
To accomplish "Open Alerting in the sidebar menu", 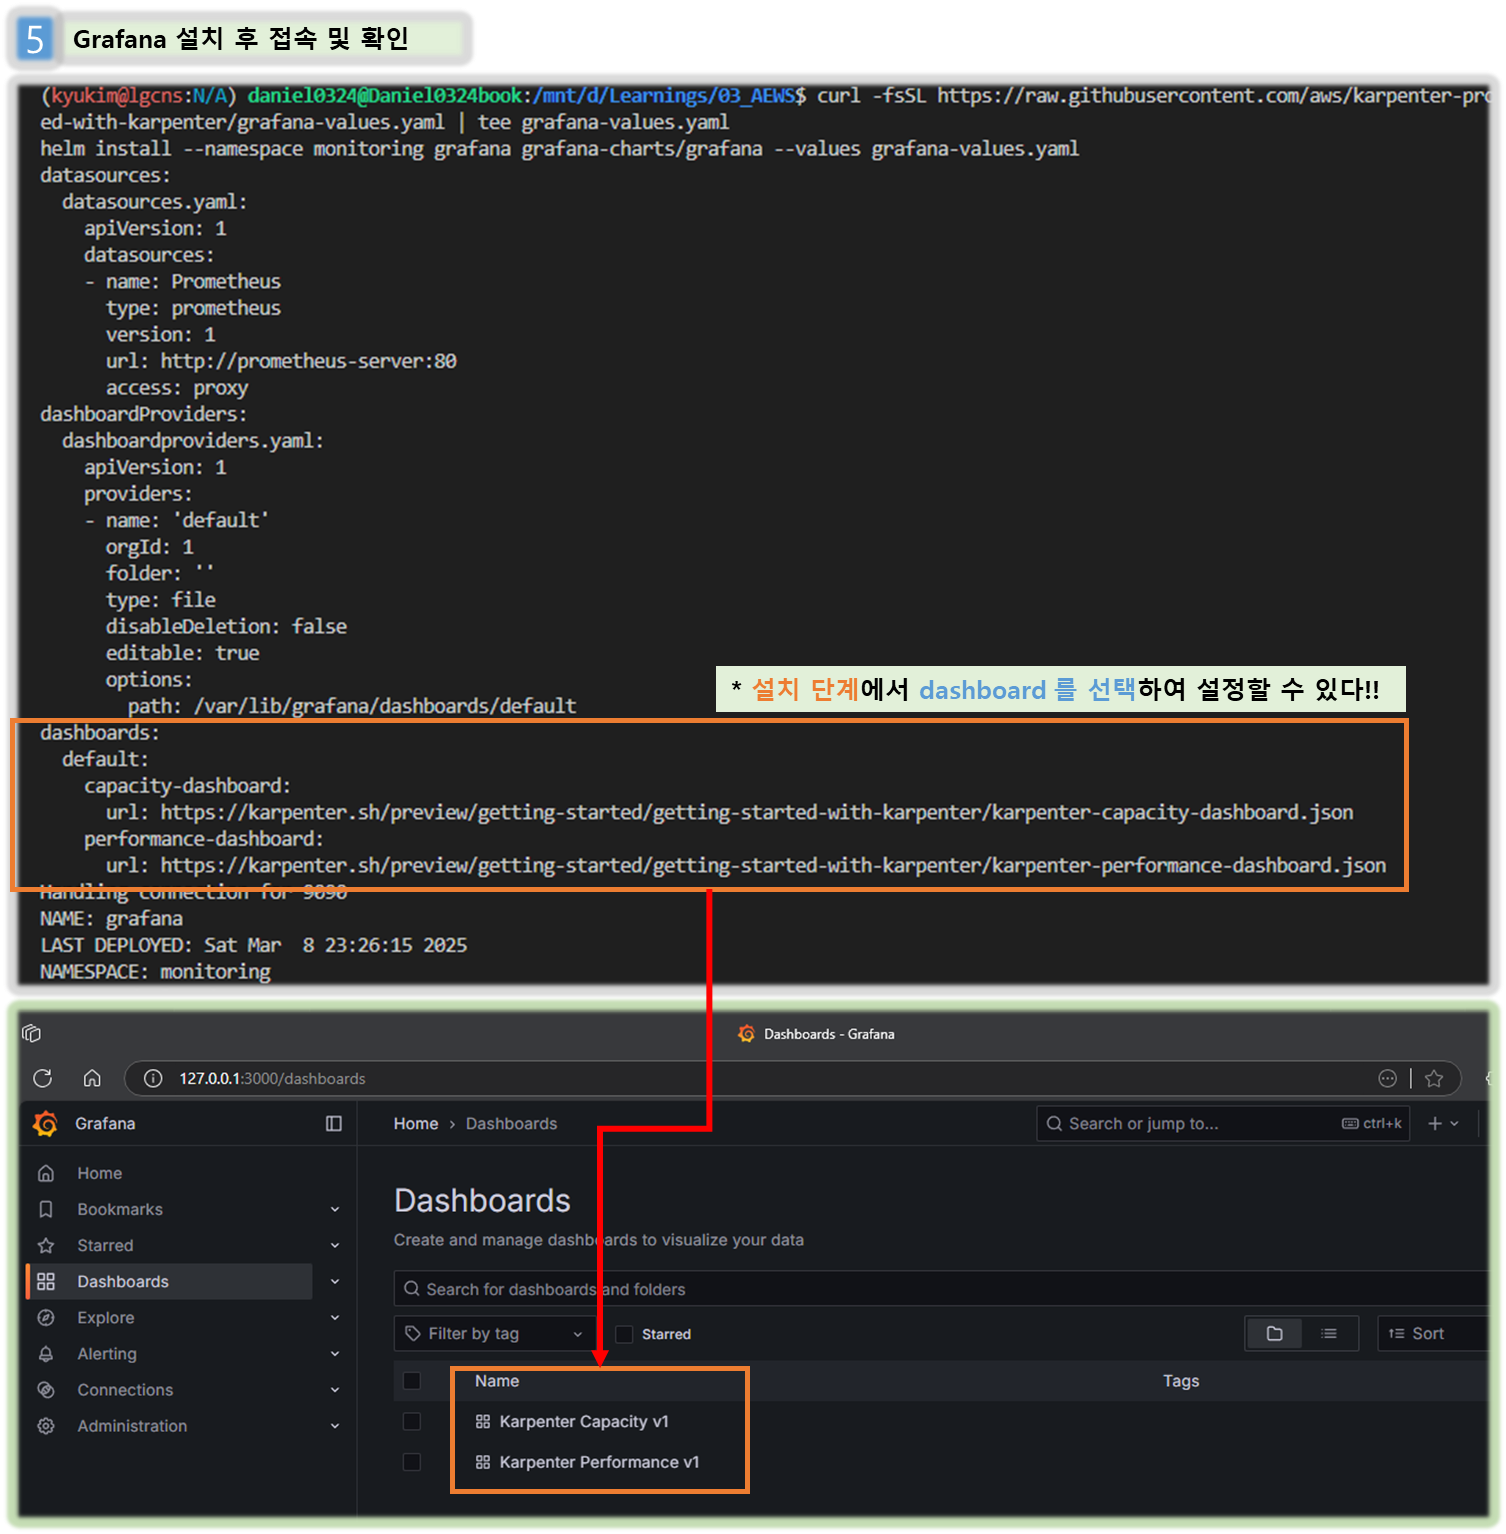I will click(x=107, y=1353).
